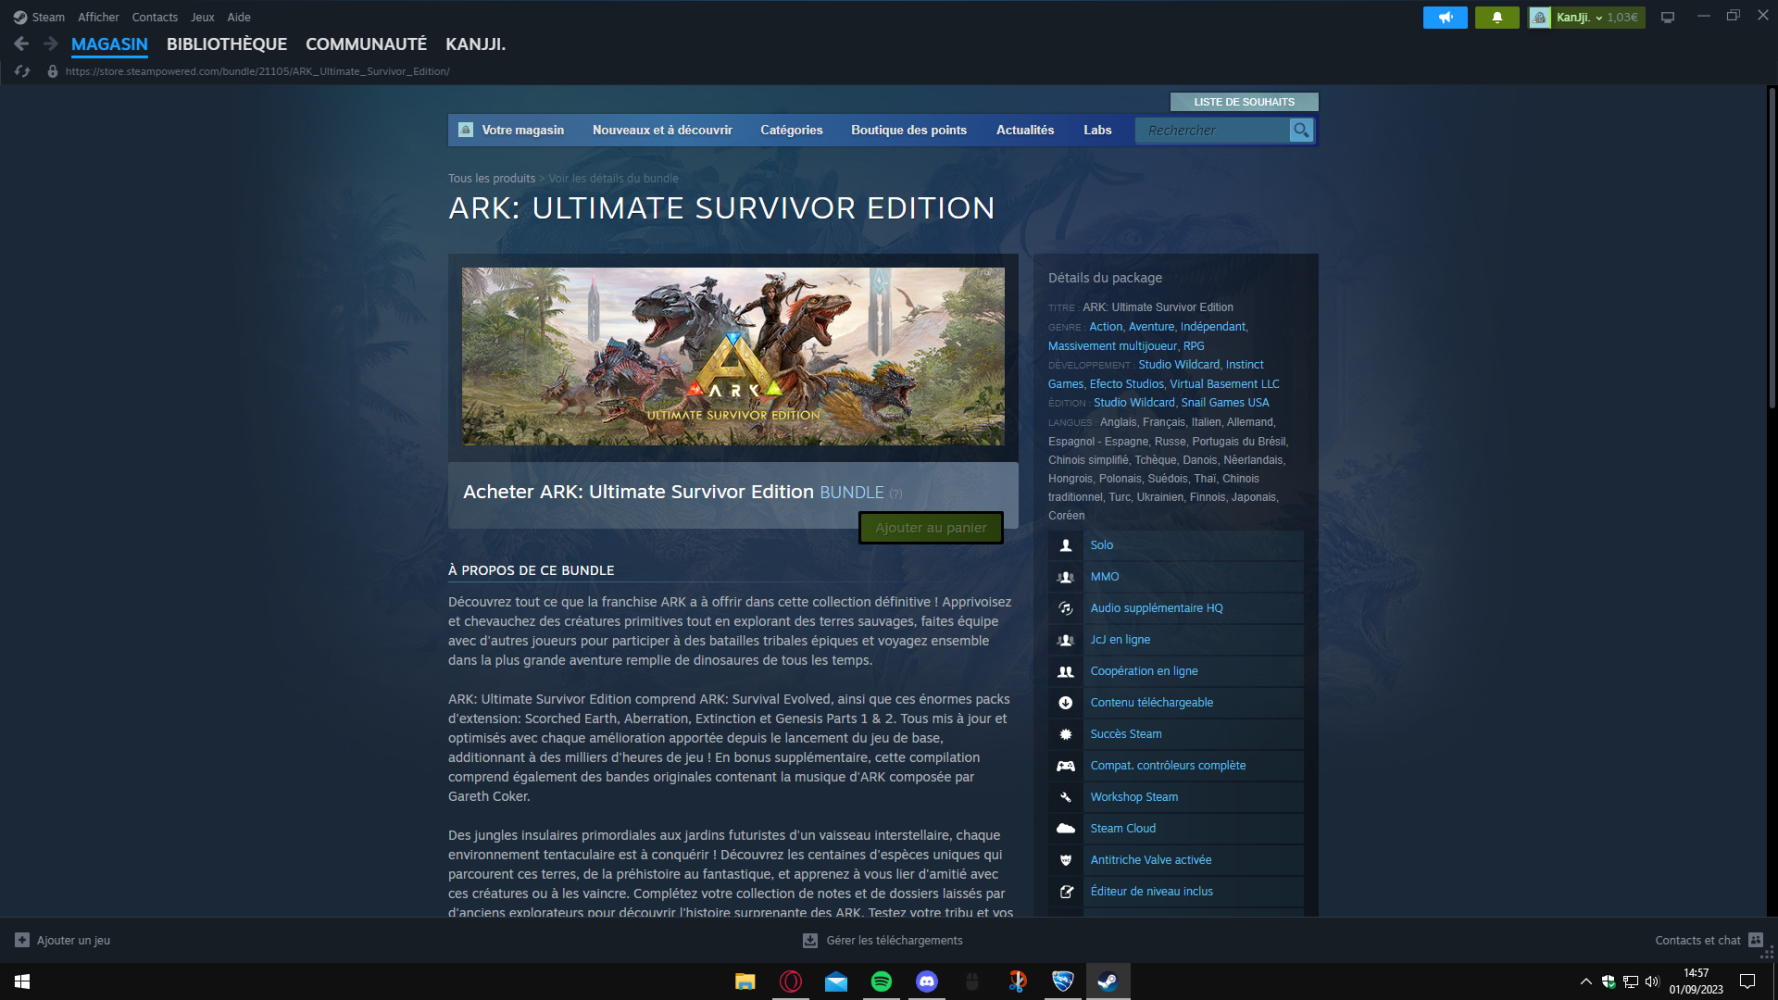
Task: Open Contacts et chat panel
Action: pos(1708,940)
